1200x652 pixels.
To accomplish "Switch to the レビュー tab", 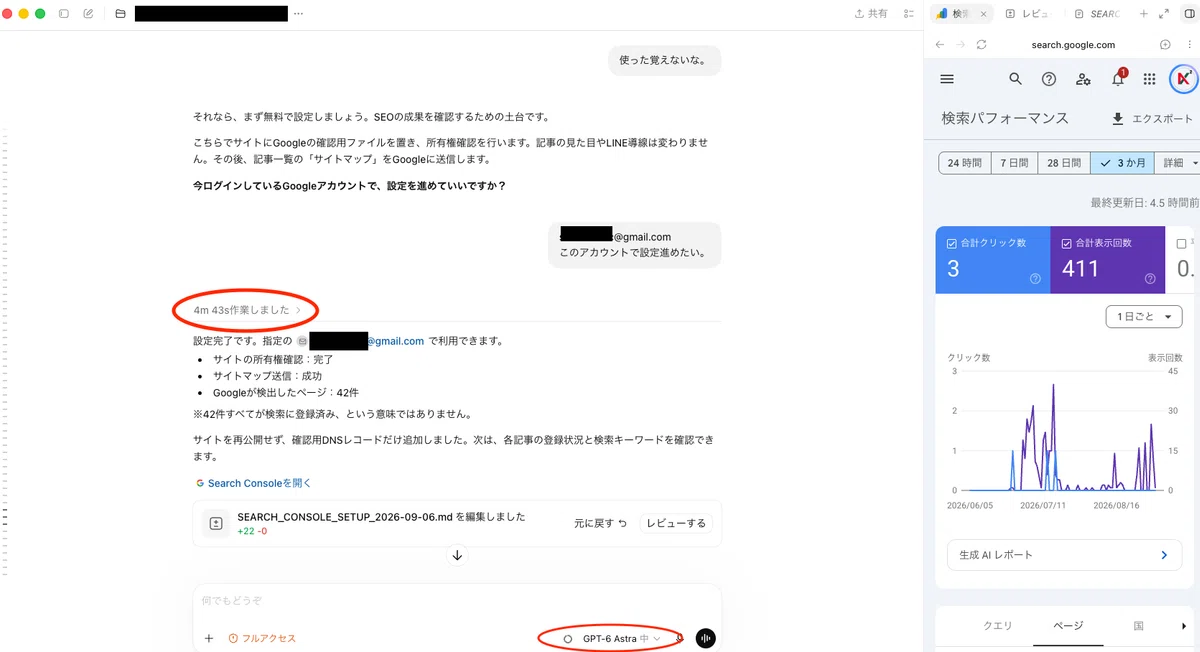I will pos(1028,14).
